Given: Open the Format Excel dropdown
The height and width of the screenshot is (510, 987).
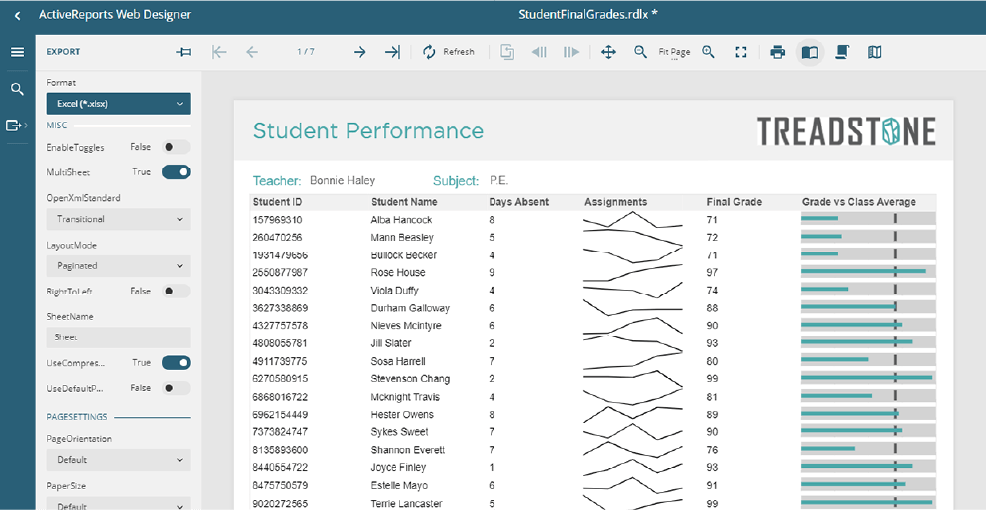Looking at the screenshot, I should pos(118,104).
